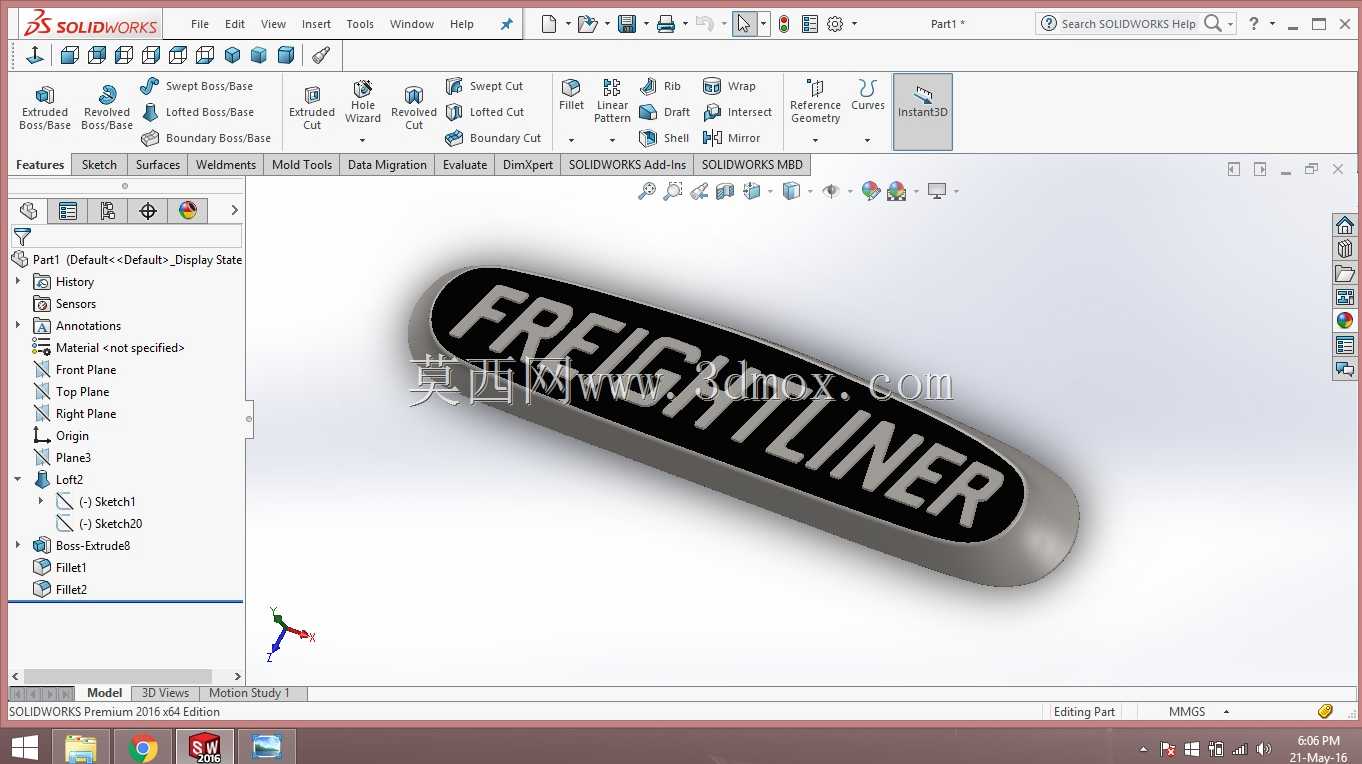The width and height of the screenshot is (1362, 764).
Task: Select the Linear Pattern tool
Action: [612, 102]
